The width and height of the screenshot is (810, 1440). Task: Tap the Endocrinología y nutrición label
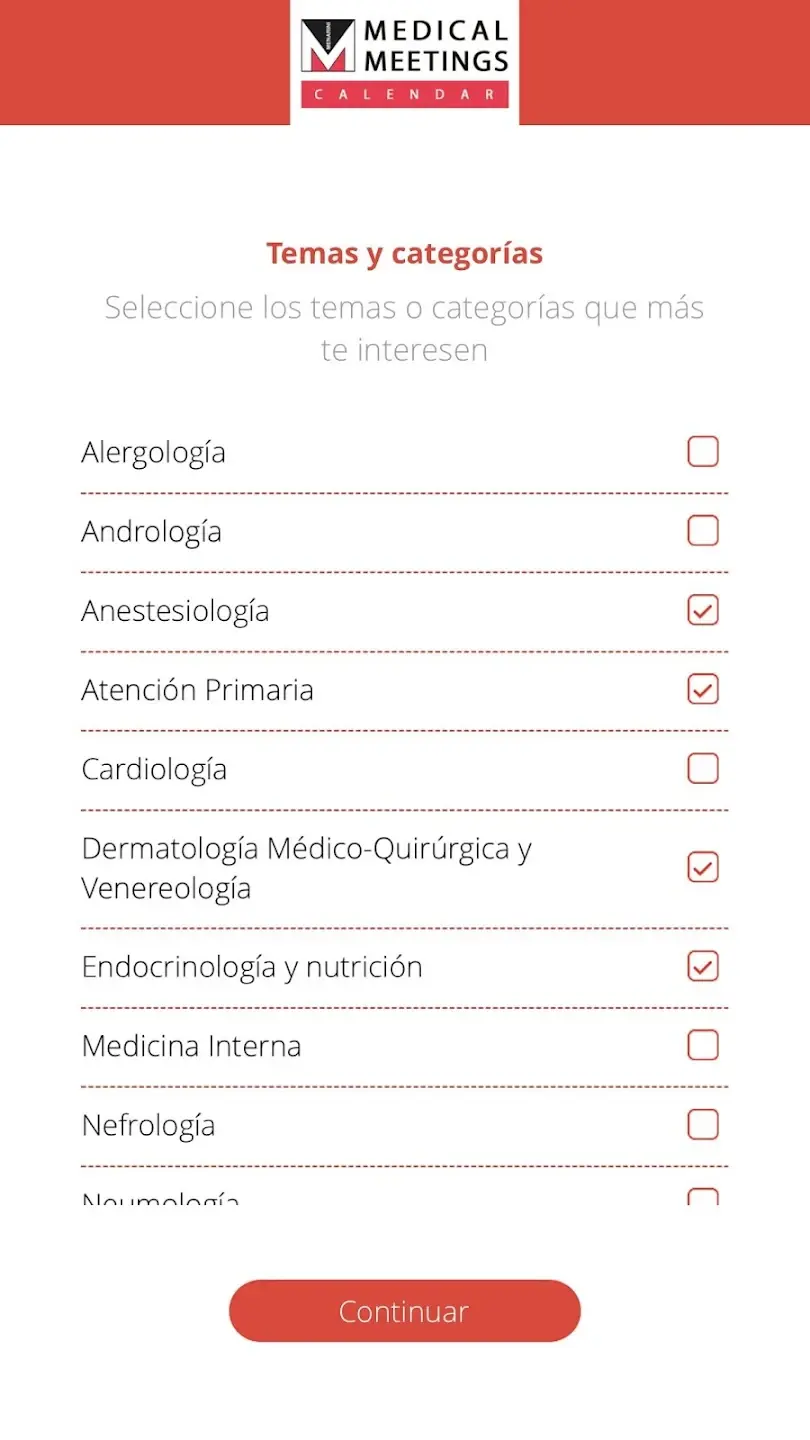[252, 966]
